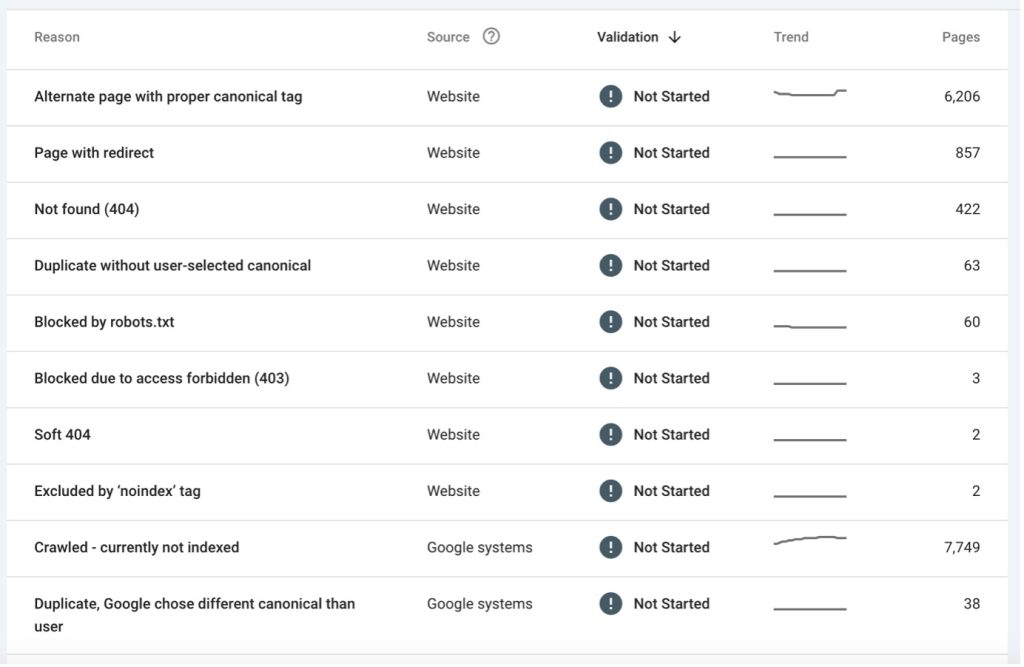The height and width of the screenshot is (667, 1024).
Task: Click the Trend column header
Action: [x=791, y=36]
